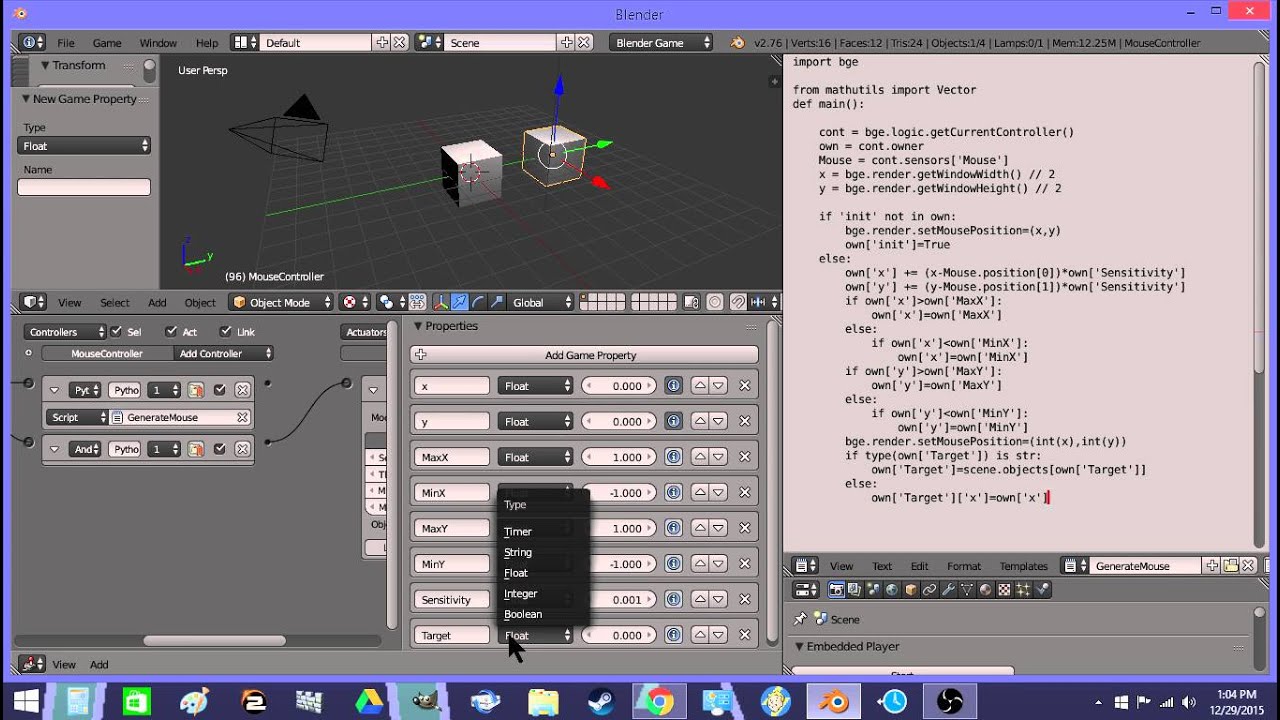Open the Render Layers properties icon

click(854, 590)
